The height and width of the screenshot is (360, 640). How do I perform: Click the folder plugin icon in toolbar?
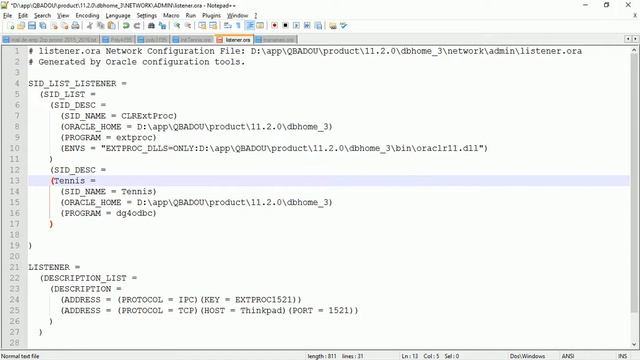[333, 26]
